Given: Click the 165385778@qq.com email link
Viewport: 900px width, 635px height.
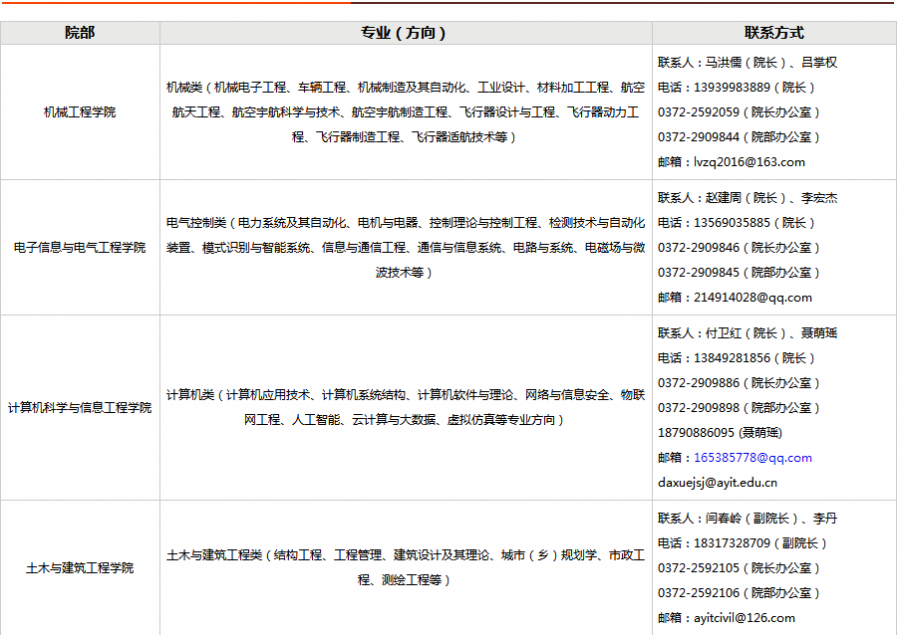Looking at the screenshot, I should [x=753, y=458].
